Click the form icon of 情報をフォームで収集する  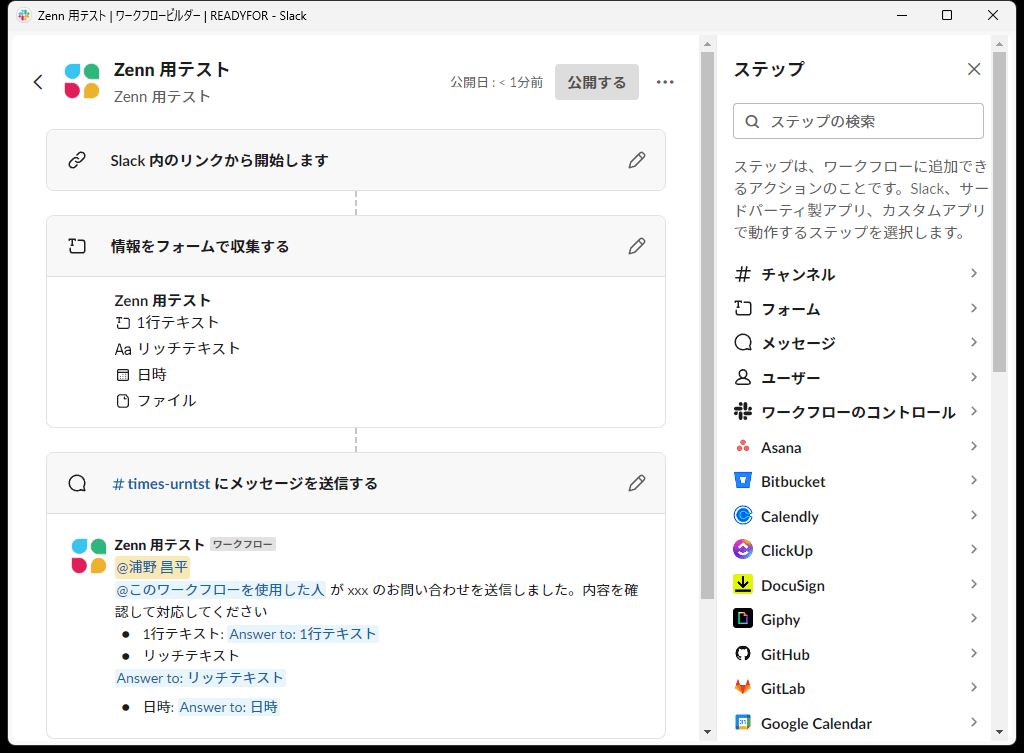click(x=77, y=246)
